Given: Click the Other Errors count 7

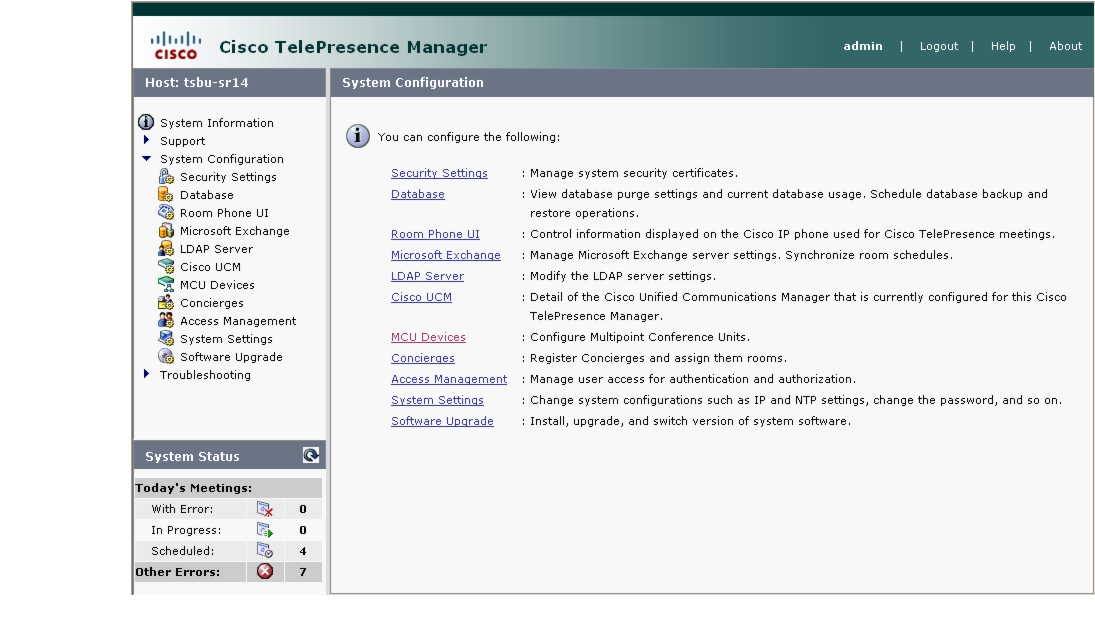Looking at the screenshot, I should (x=303, y=572).
